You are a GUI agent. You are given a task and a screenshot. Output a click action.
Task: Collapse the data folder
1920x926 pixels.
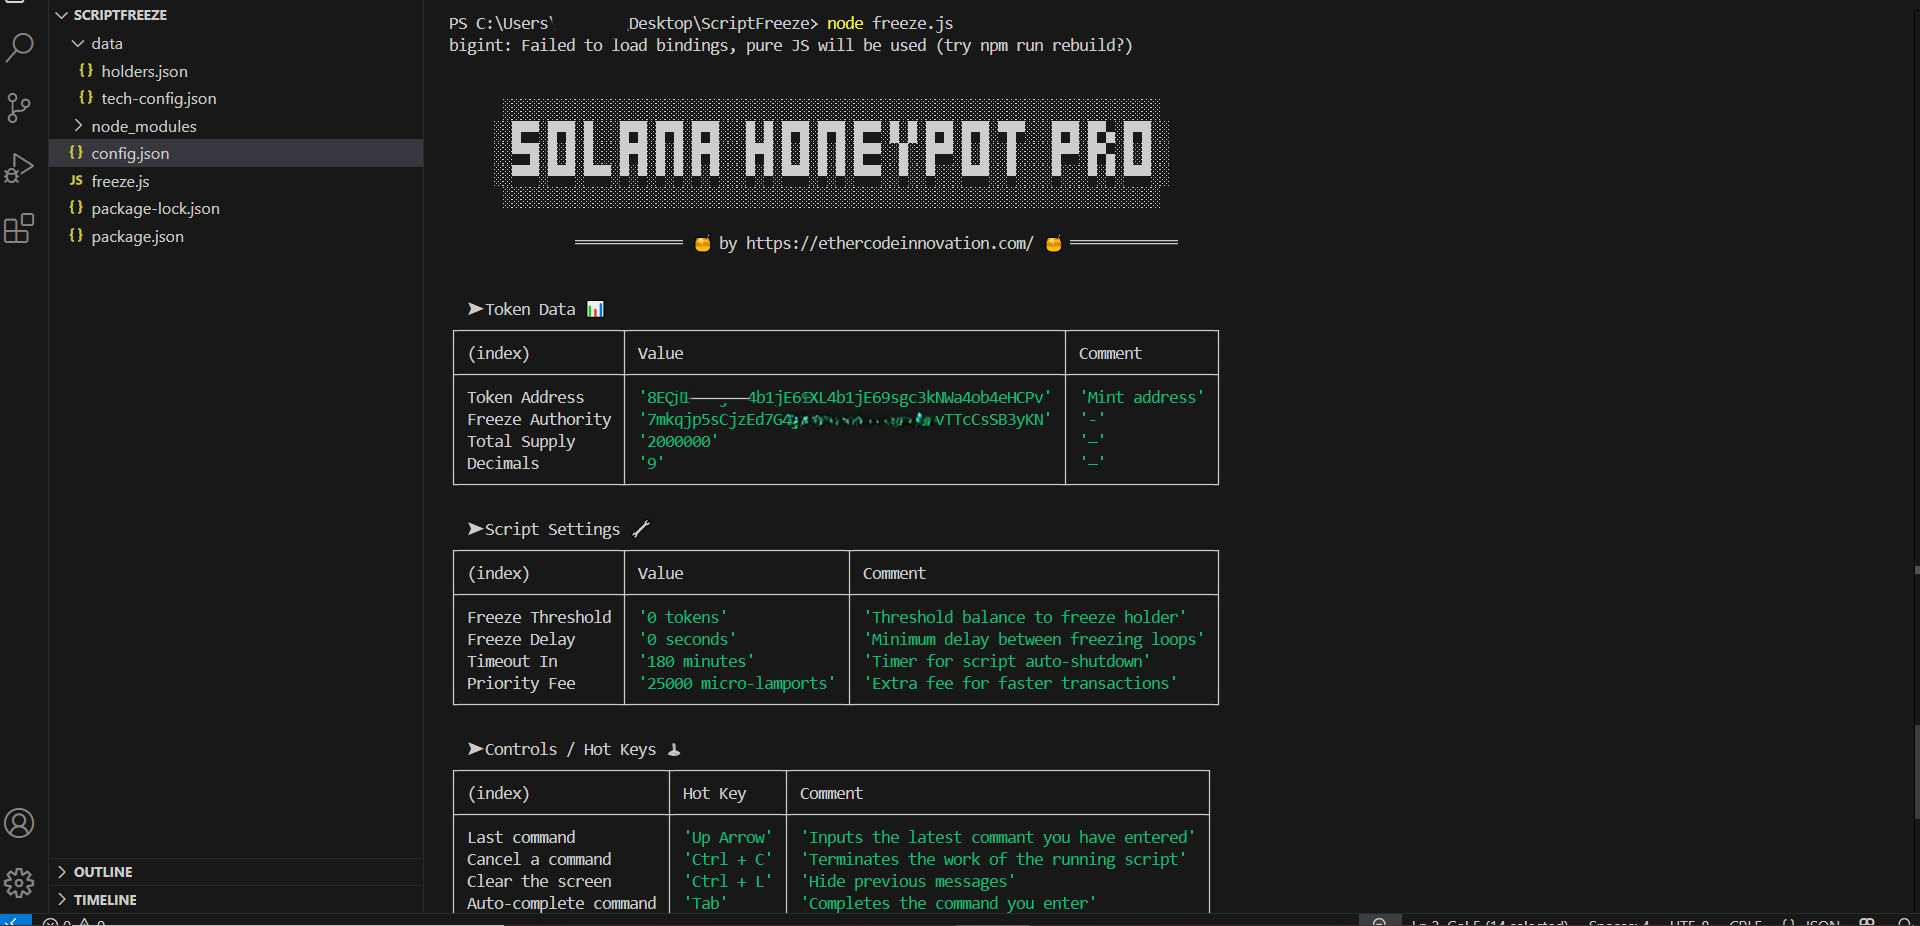coord(78,43)
